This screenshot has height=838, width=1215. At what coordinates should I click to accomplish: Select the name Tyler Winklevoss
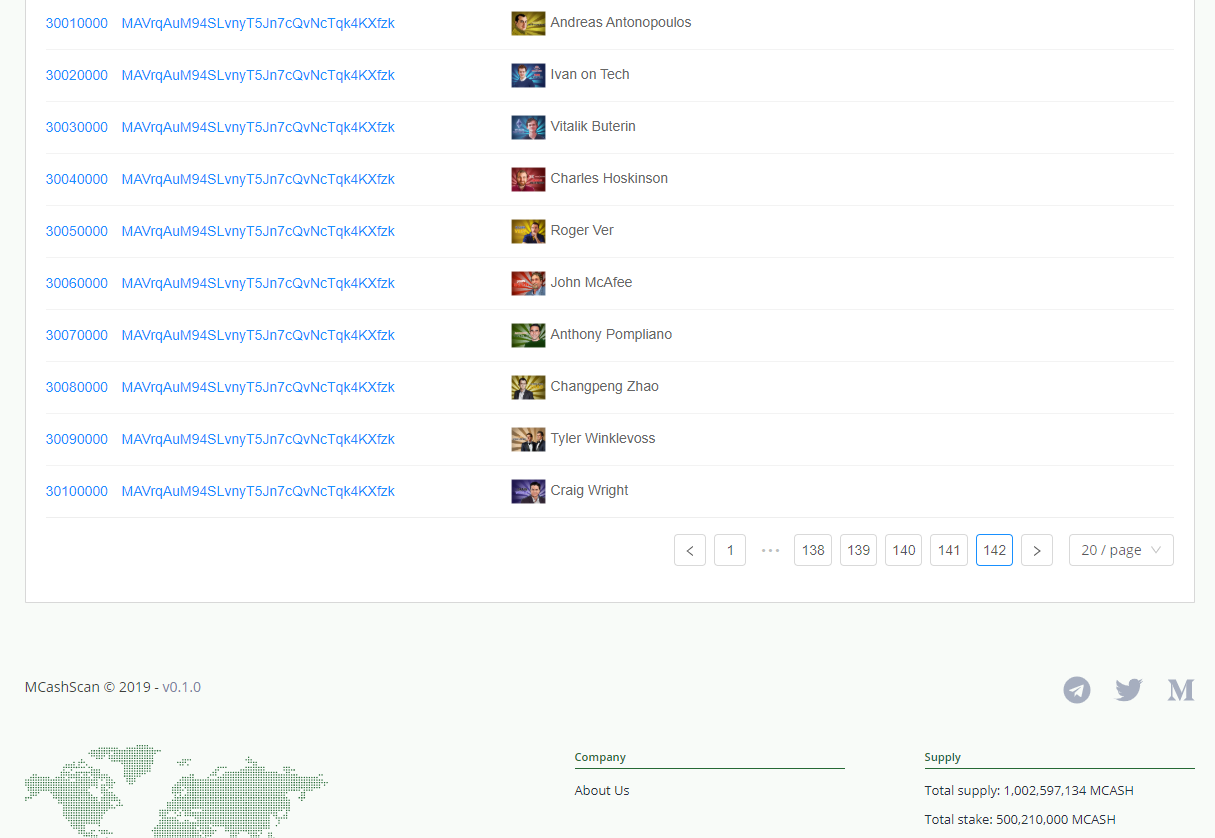603,438
